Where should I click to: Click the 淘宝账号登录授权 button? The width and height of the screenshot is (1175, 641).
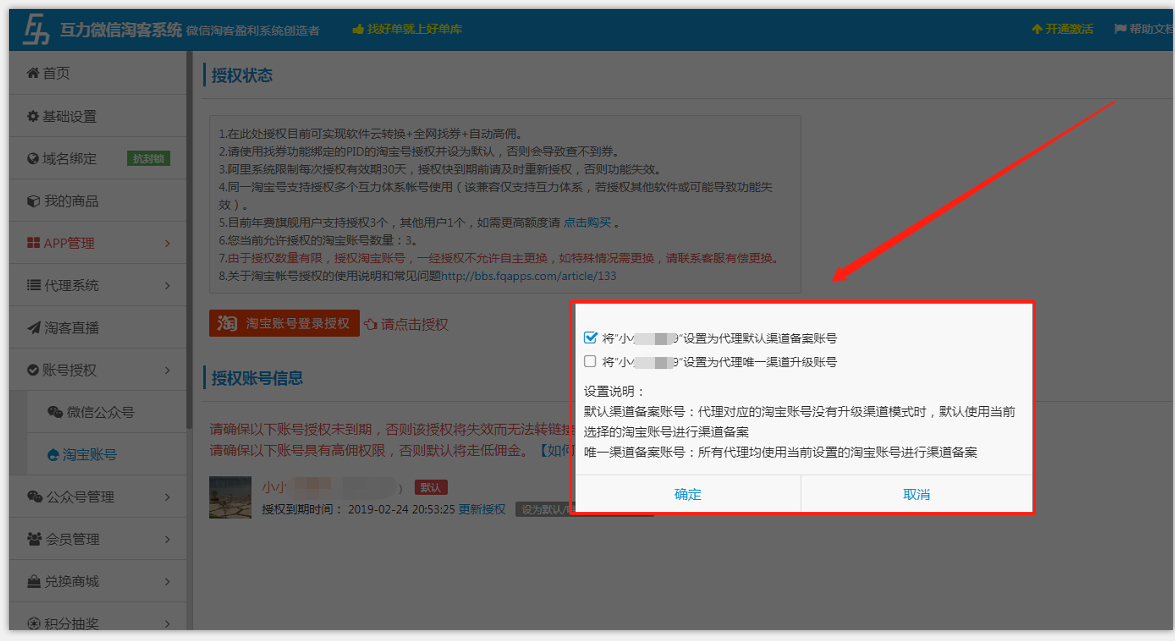pyautogui.click(x=284, y=323)
